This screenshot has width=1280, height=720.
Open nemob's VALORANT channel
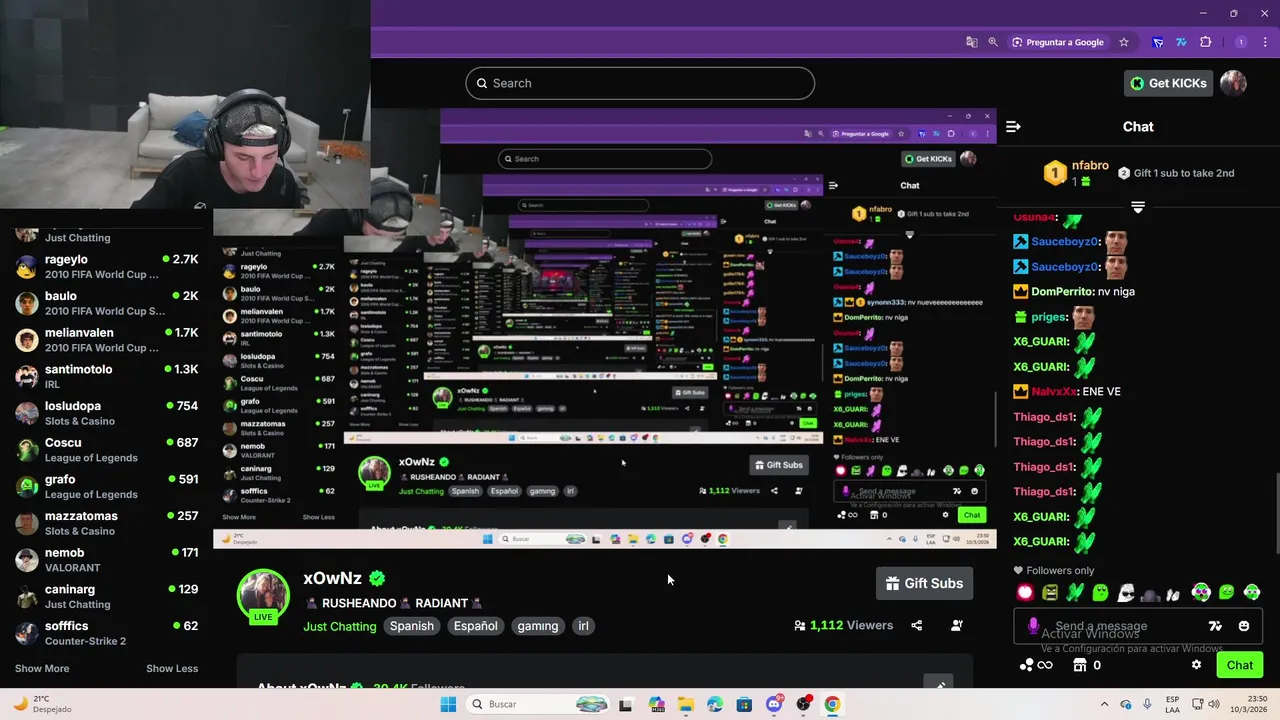[107, 560]
